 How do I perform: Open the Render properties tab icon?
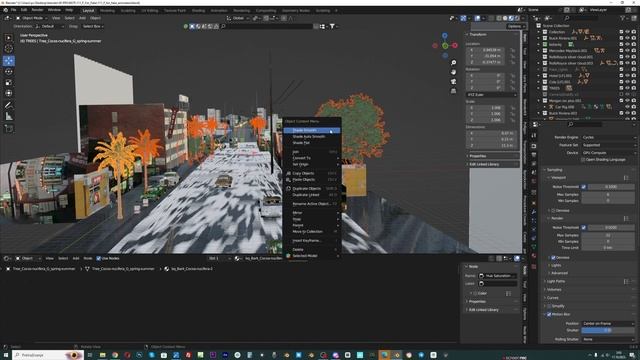pos(534,146)
